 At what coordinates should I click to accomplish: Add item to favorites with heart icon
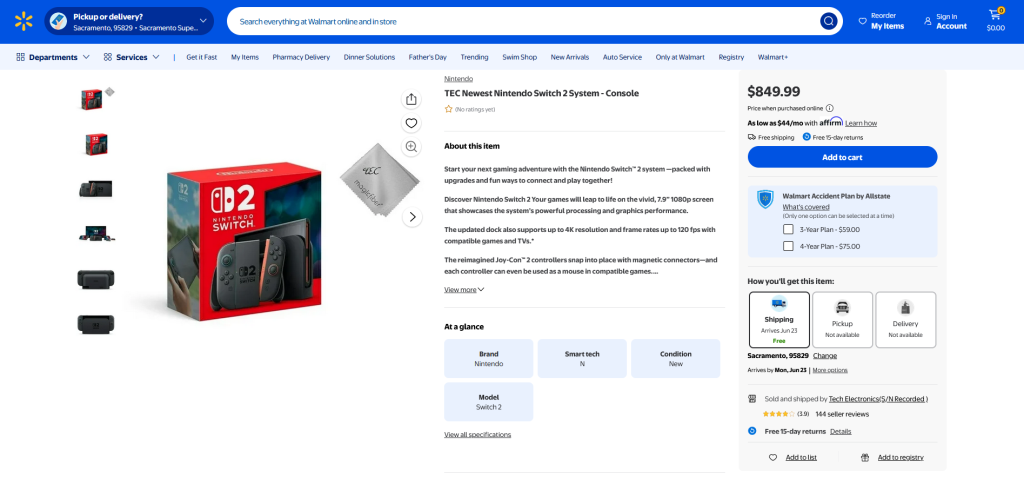pyautogui.click(x=411, y=123)
